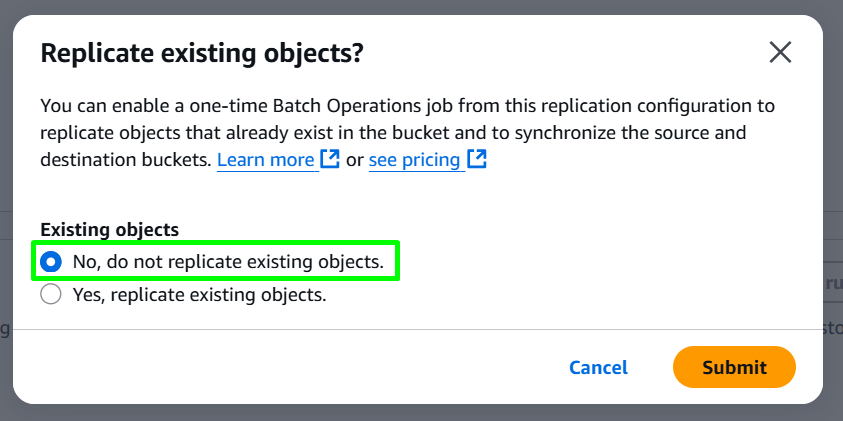
Task: Click the partial letter "g" behind dialog's left edge
Action: point(5,329)
